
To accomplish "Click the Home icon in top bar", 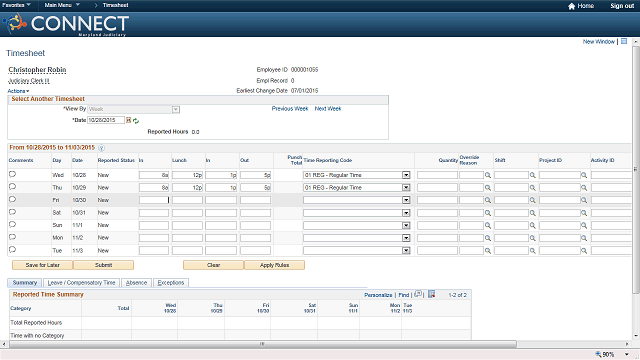I will click(571, 6).
